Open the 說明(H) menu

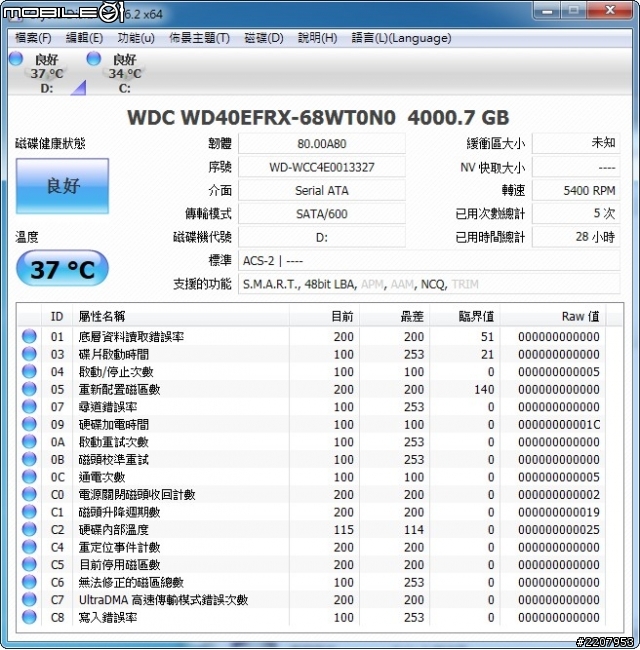point(318,38)
